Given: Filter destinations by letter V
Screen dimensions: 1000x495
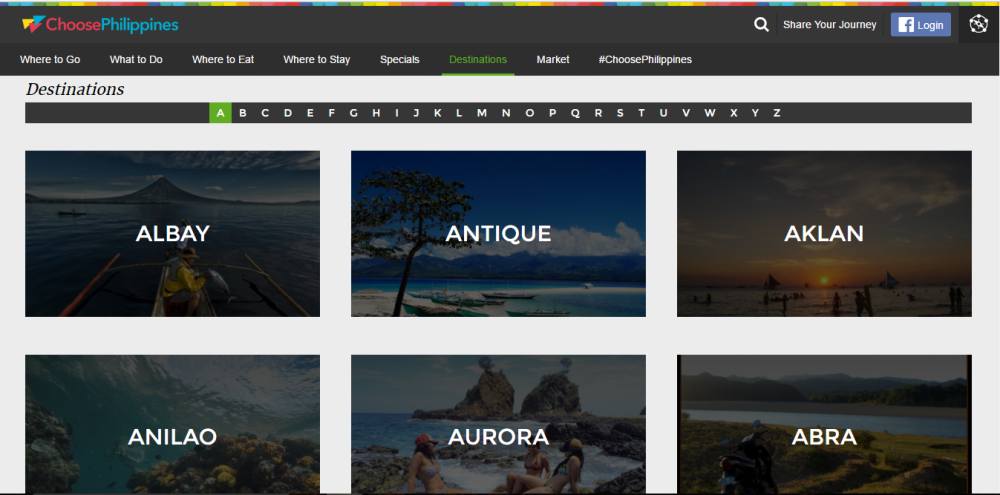Looking at the screenshot, I should 686,113.
